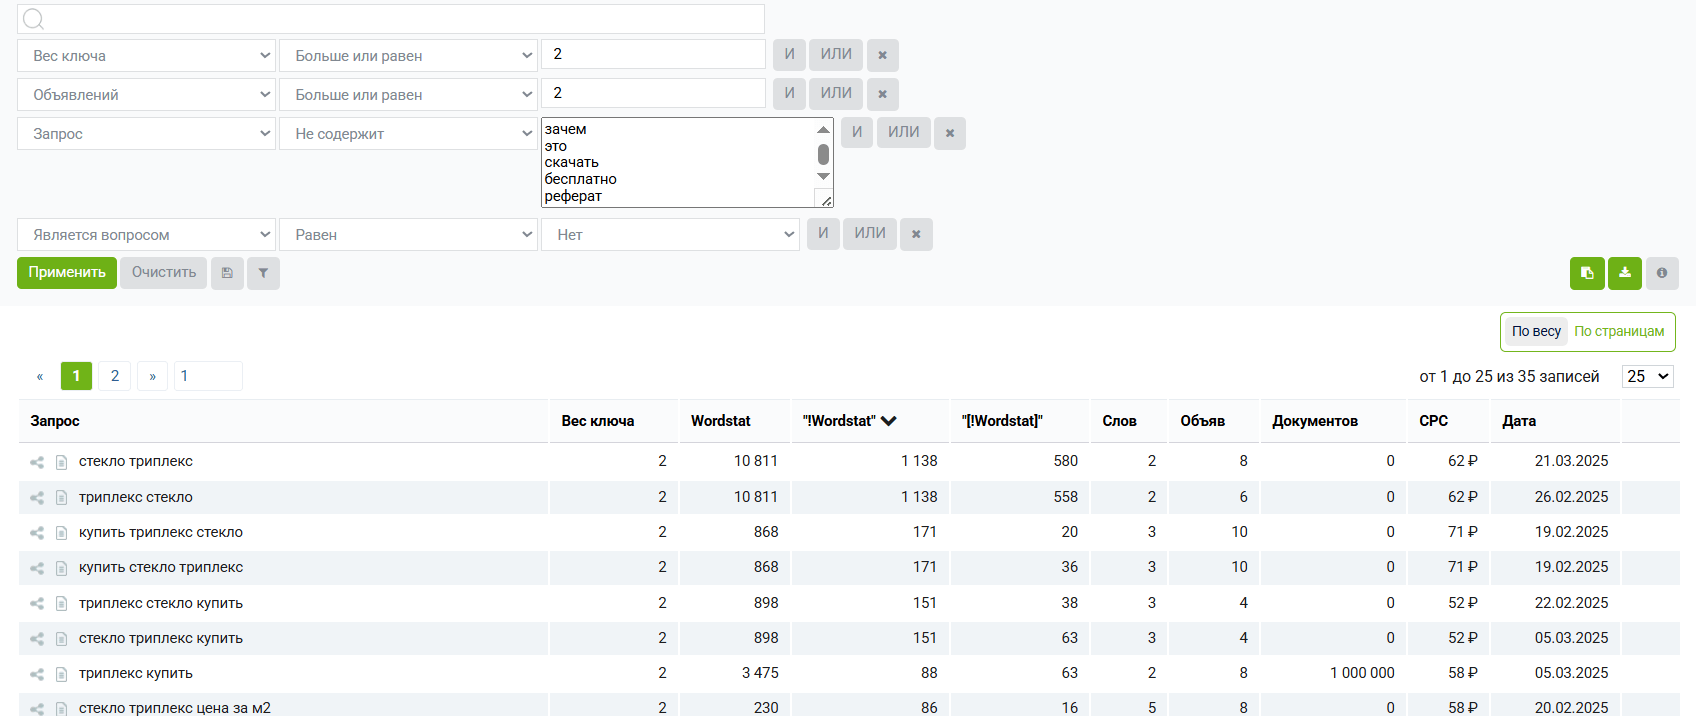
Task: Click the save filter floppy icon
Action: (x=227, y=273)
